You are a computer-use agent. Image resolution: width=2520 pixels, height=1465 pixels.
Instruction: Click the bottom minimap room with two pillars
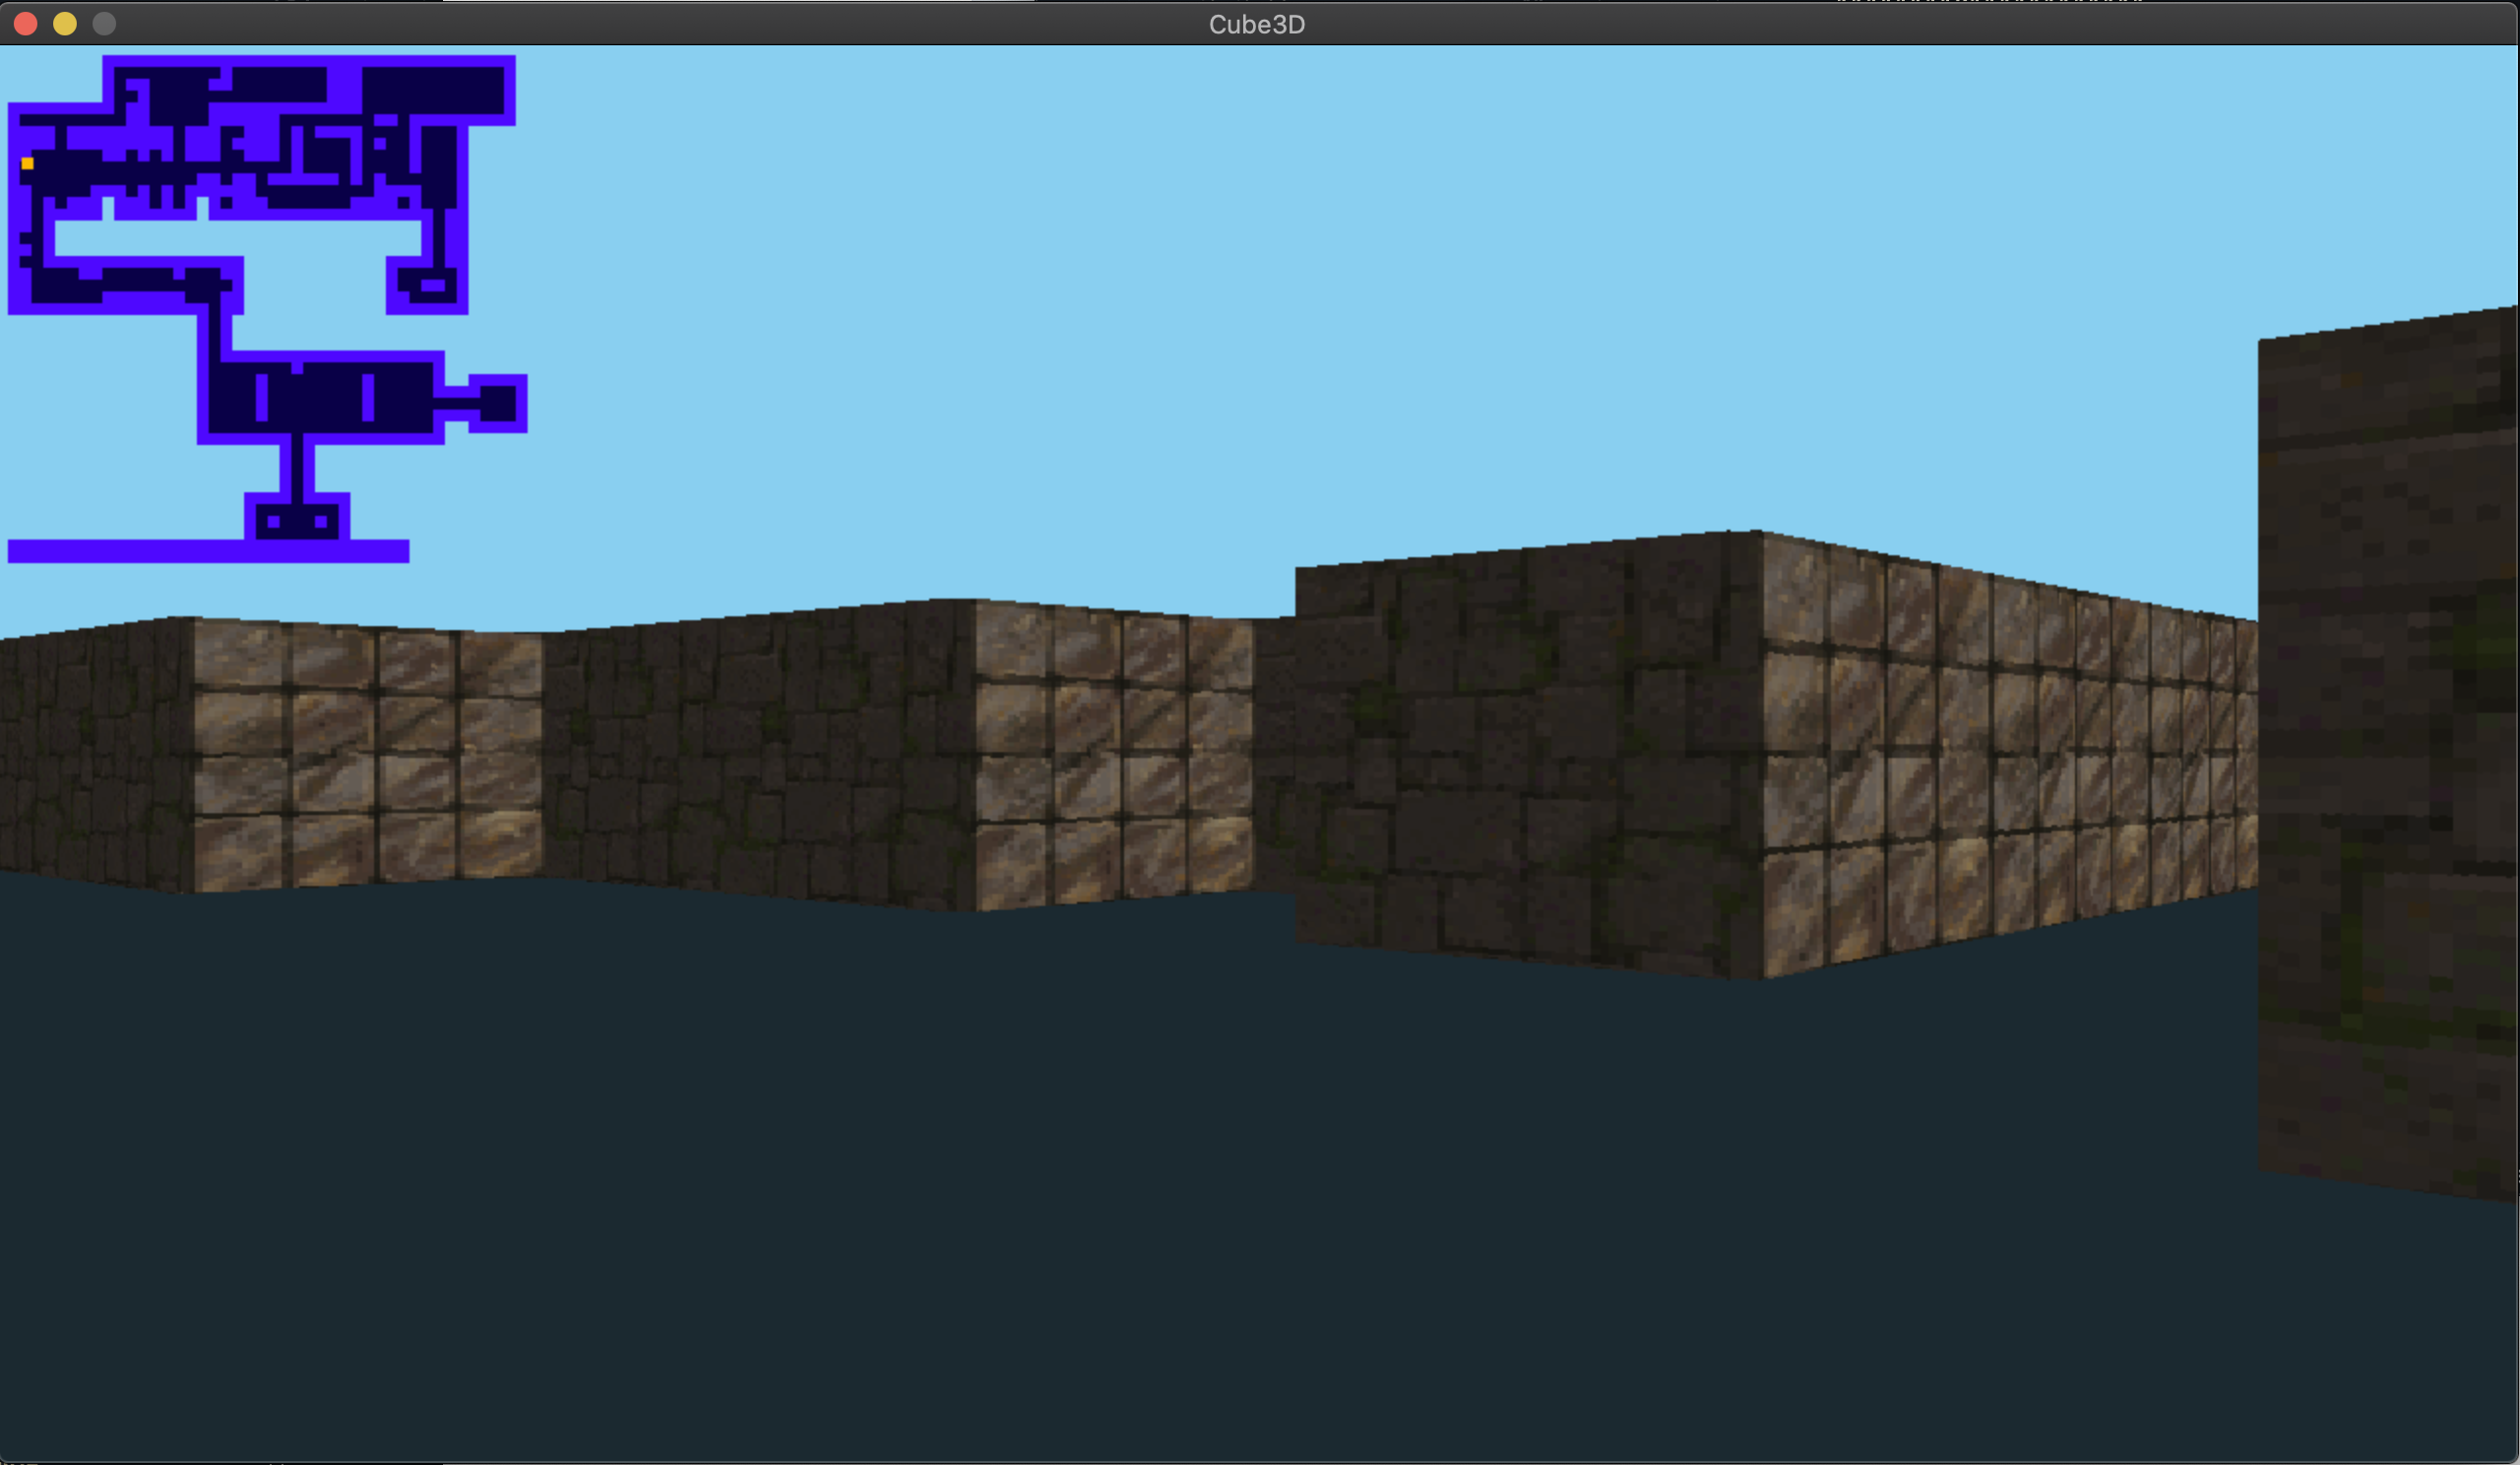point(297,522)
